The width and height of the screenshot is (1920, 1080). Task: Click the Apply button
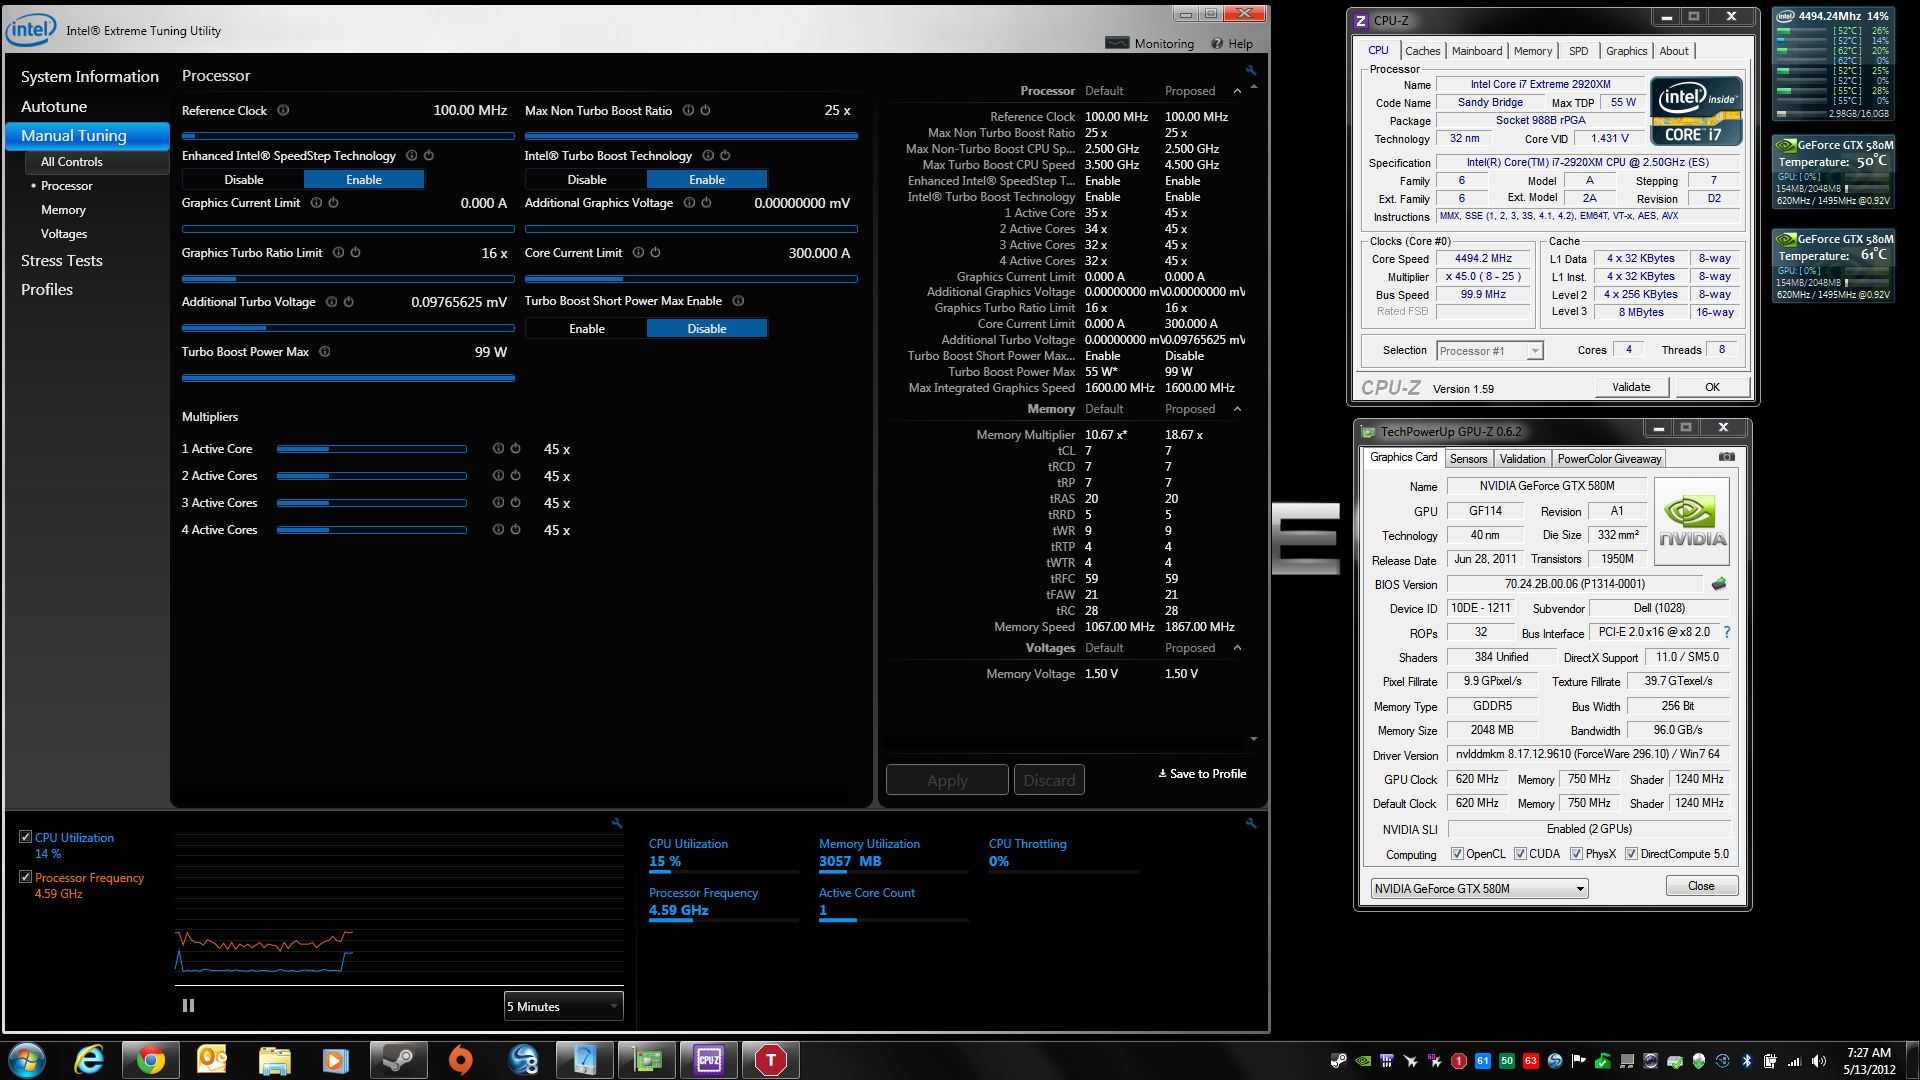947,780
